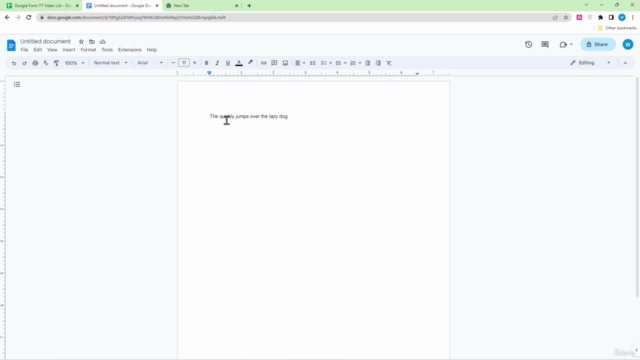
Task: Open the Google account avatar in Docs
Action: click(x=628, y=44)
